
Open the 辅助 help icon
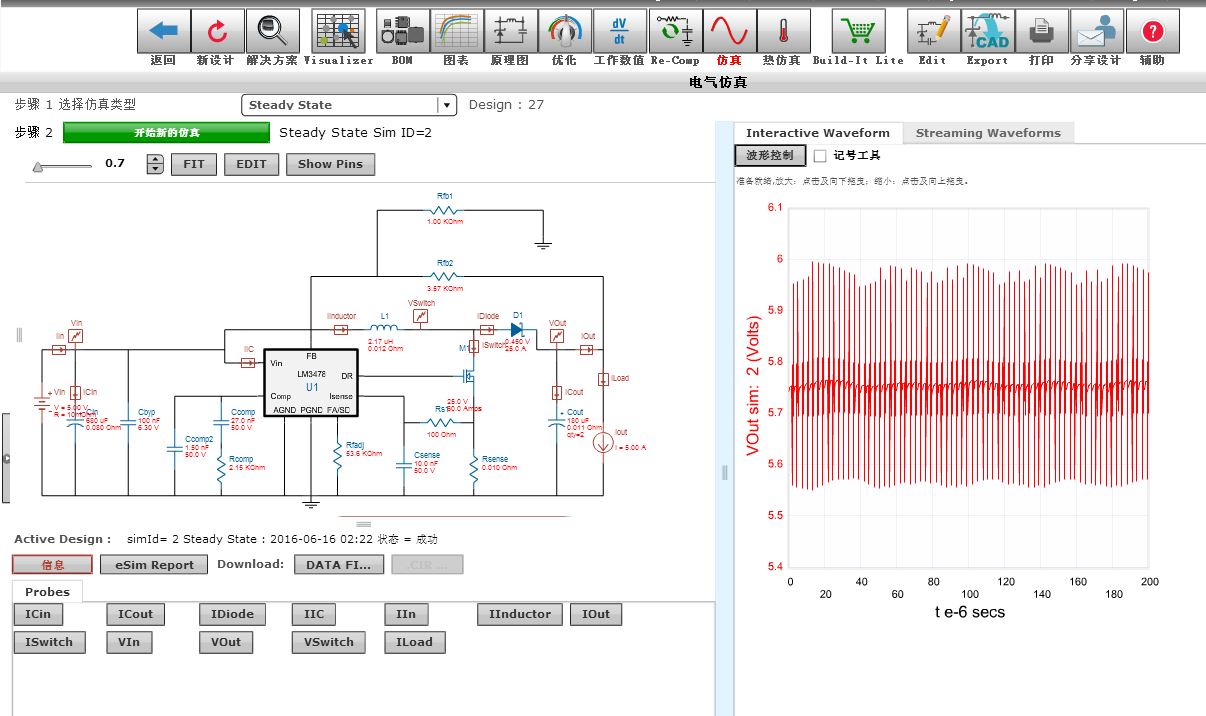click(1152, 32)
